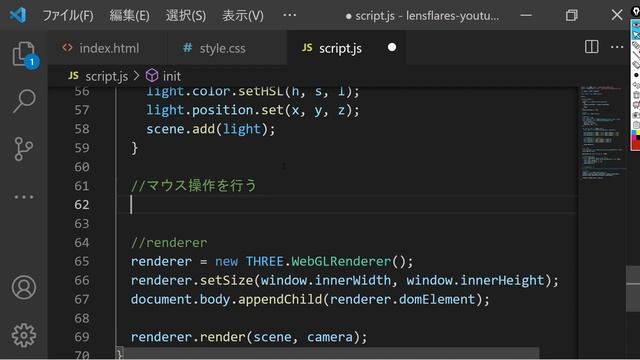Click window.innerHeight on line 66
640x360 pixels.
[x=475, y=280]
